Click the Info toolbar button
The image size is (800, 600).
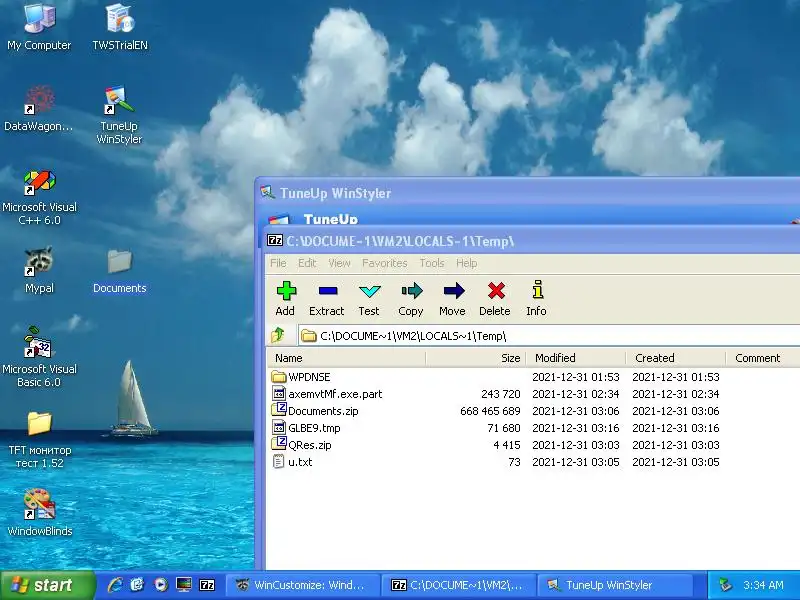click(x=537, y=299)
